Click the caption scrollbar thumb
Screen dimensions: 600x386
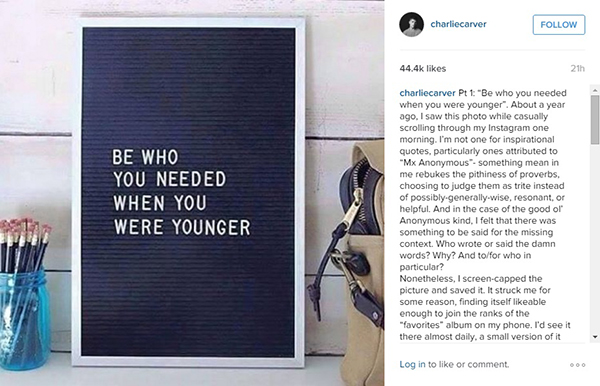click(x=595, y=120)
